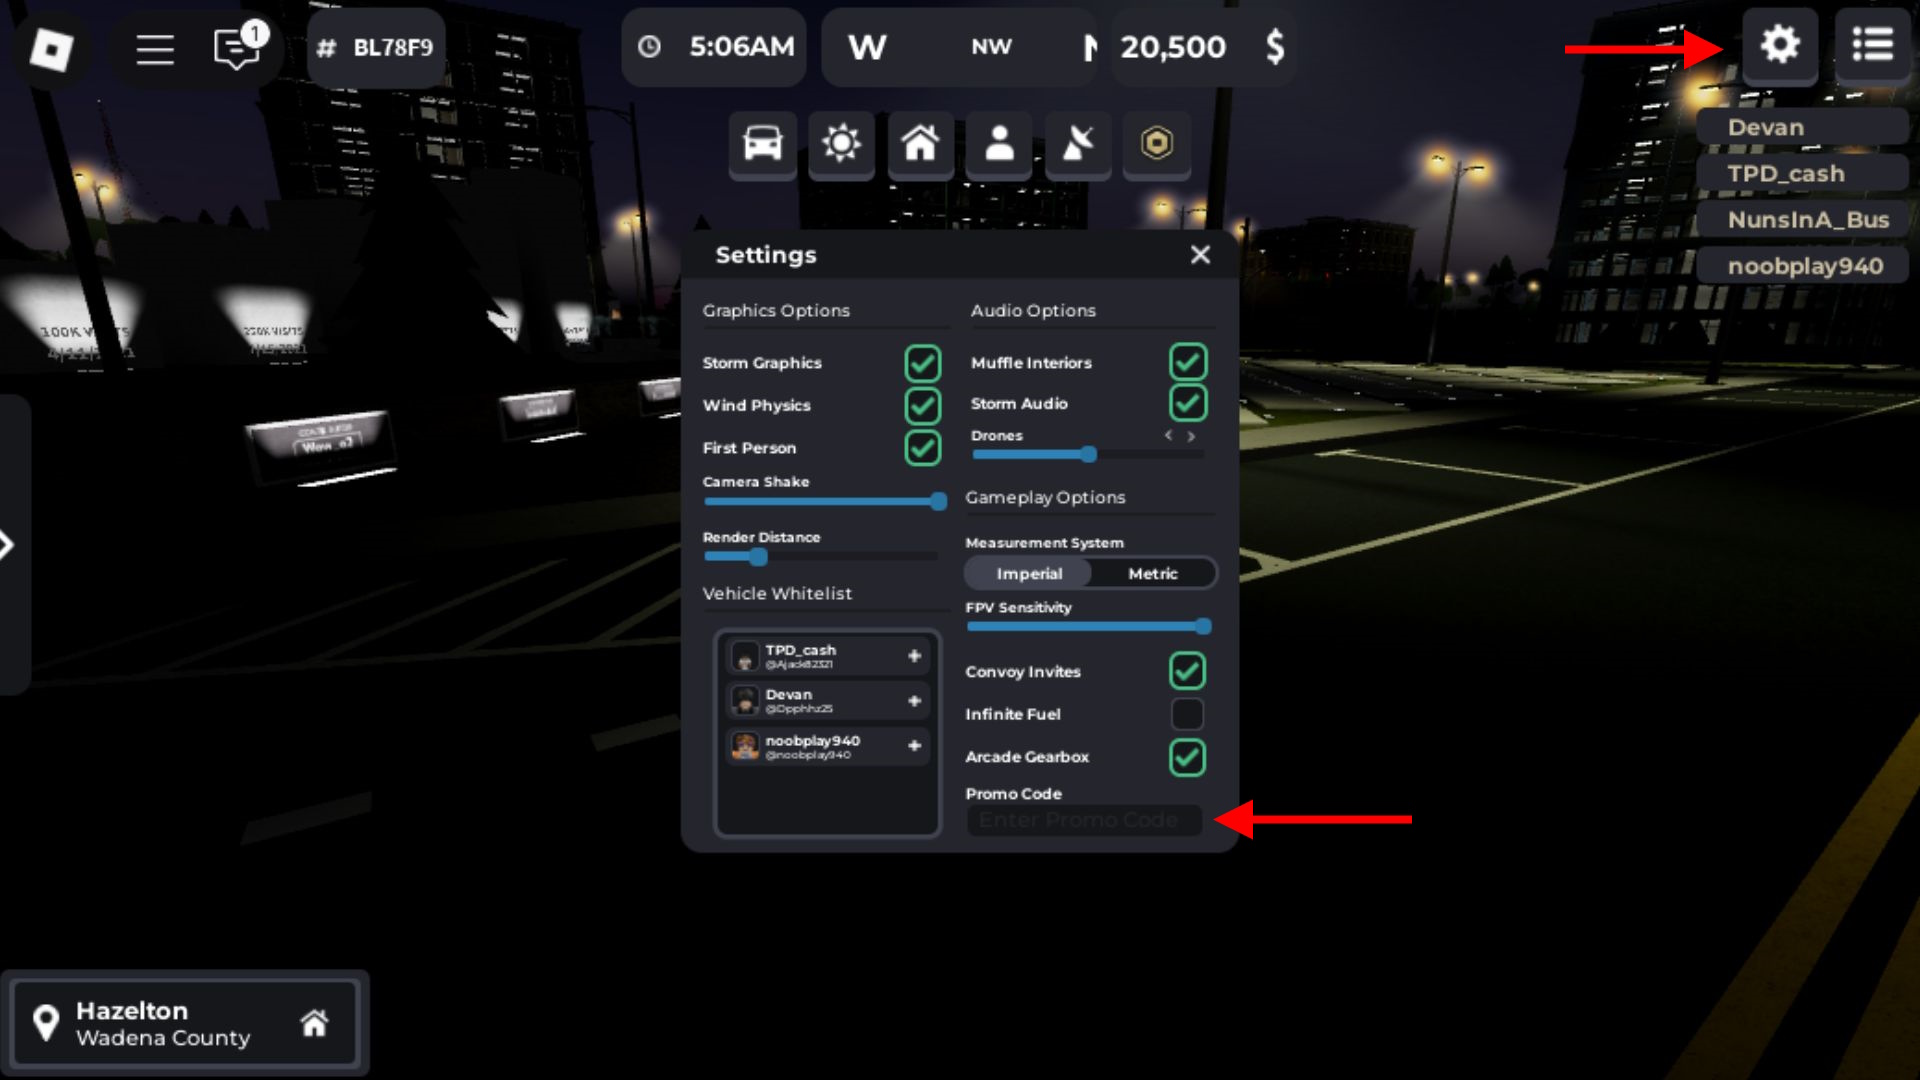1920x1080 pixels.
Task: Open the Roblox logo menu
Action: (x=51, y=48)
